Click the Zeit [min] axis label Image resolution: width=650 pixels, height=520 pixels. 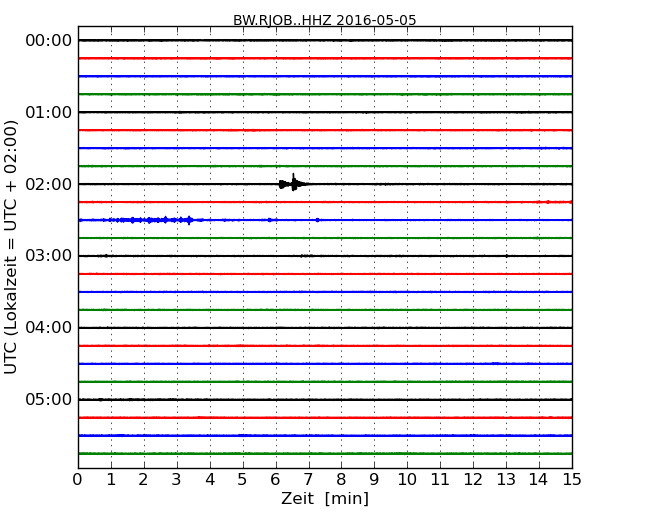coord(325,498)
